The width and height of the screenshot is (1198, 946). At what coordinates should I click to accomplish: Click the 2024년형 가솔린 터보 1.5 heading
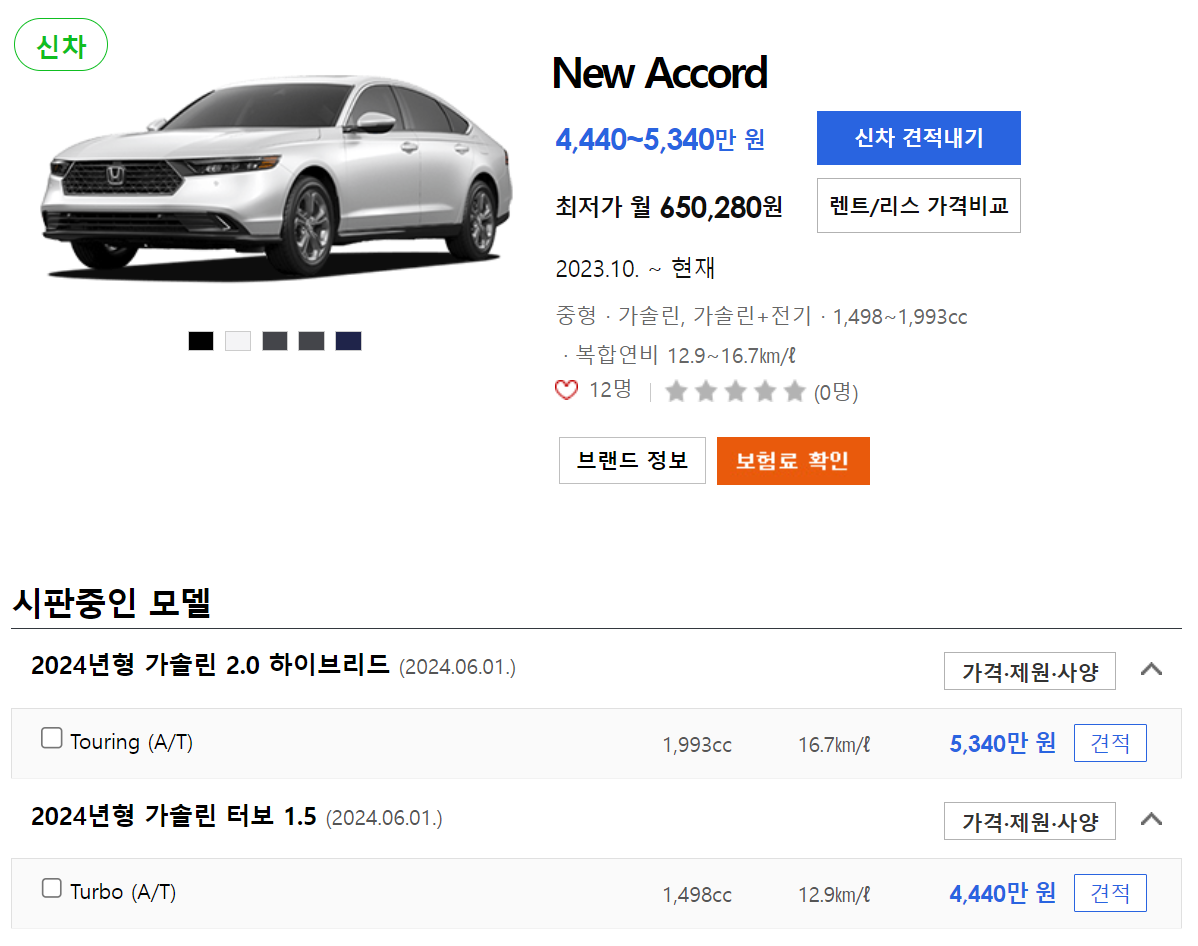(173, 816)
